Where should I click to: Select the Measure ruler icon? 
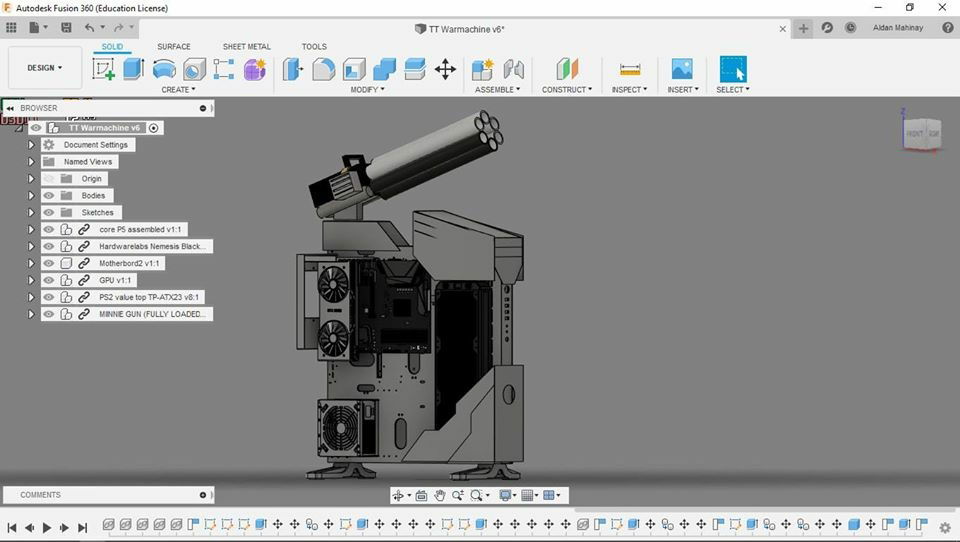pos(630,69)
